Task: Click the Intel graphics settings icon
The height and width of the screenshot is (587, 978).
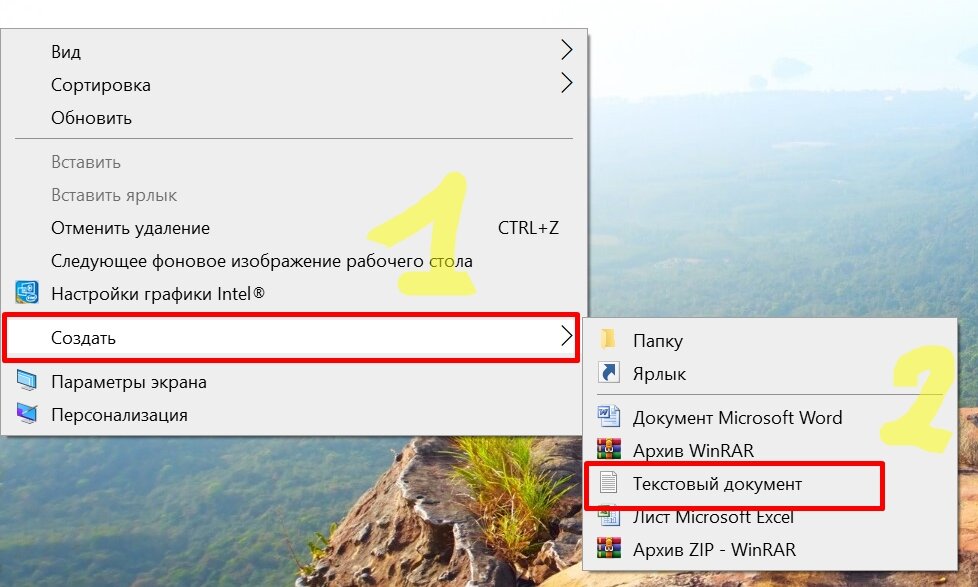Action: pos(27,293)
